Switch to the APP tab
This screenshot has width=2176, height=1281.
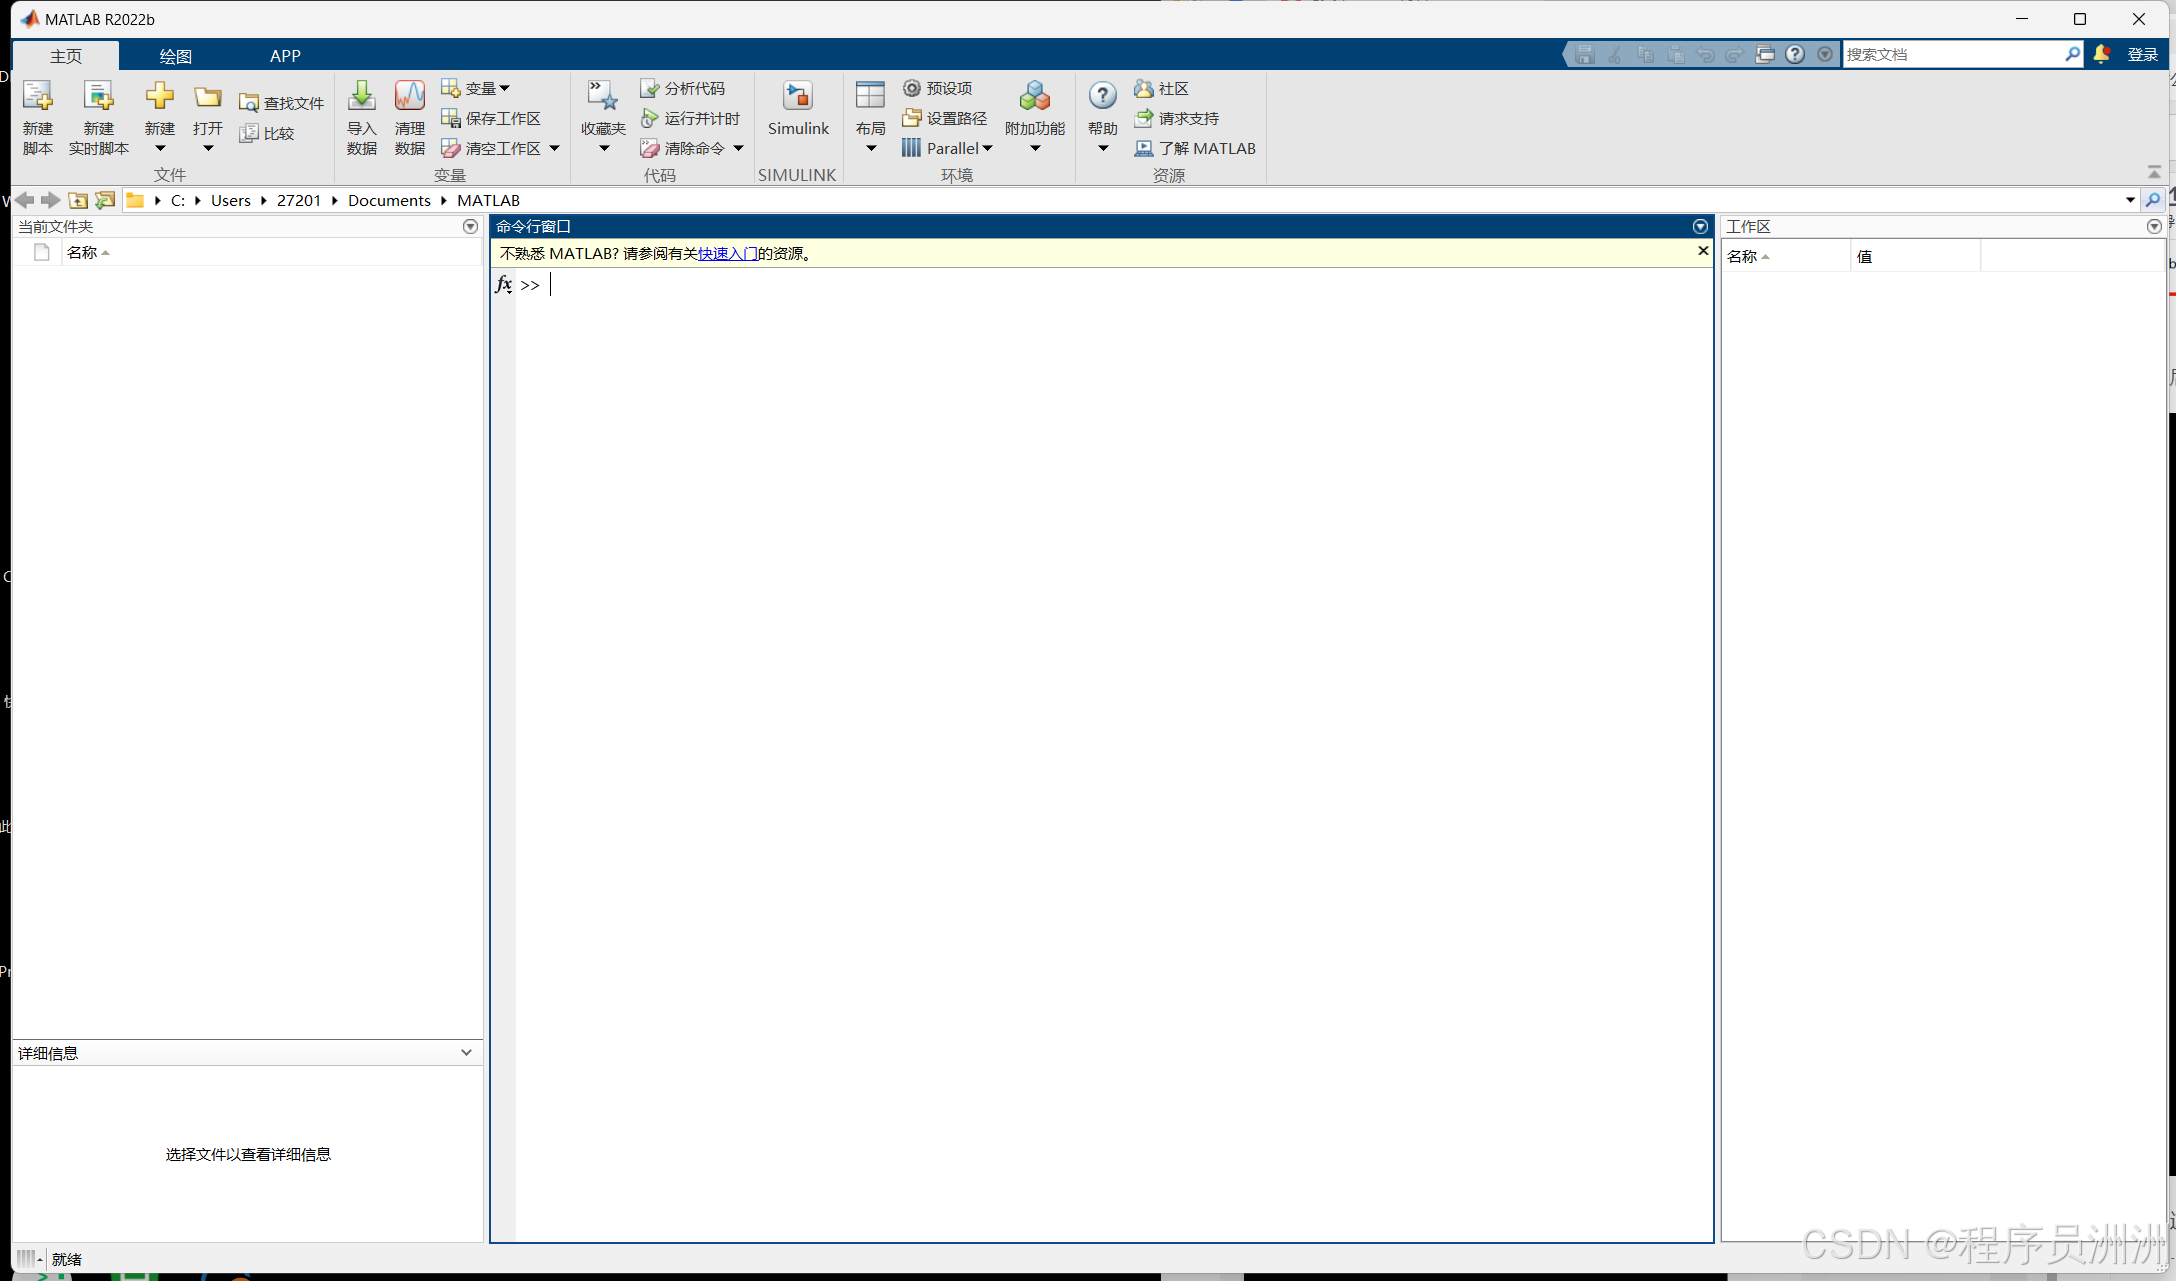285,56
